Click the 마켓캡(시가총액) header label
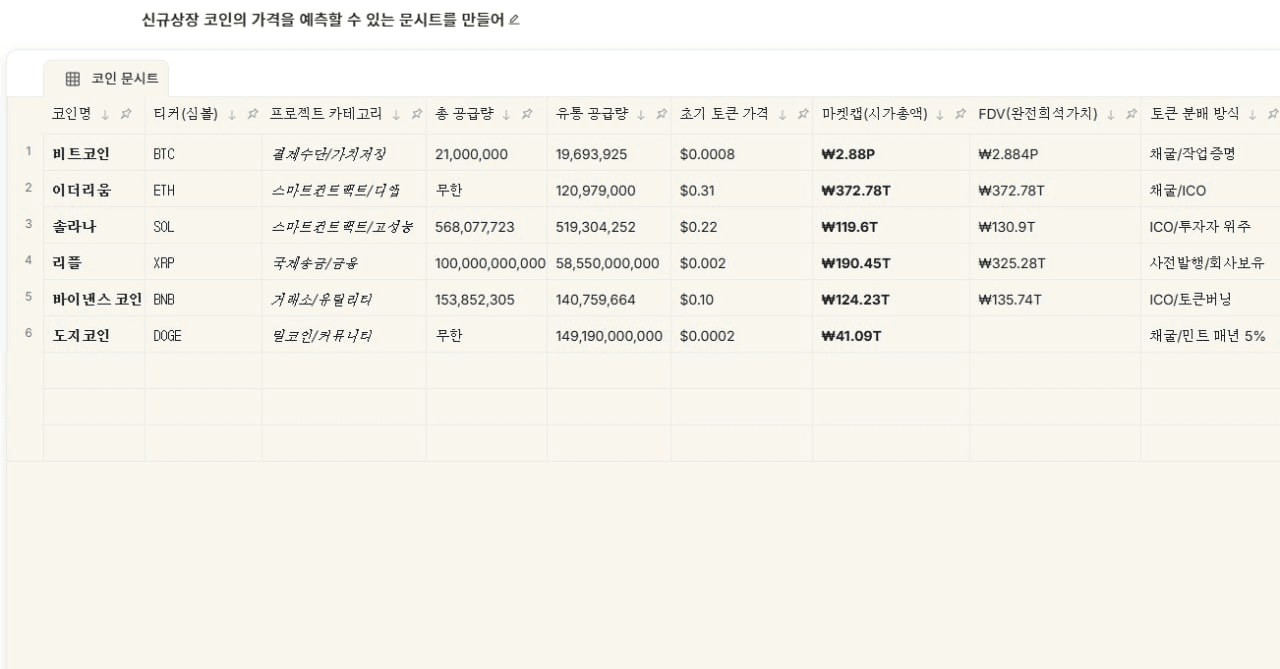 tap(874, 114)
